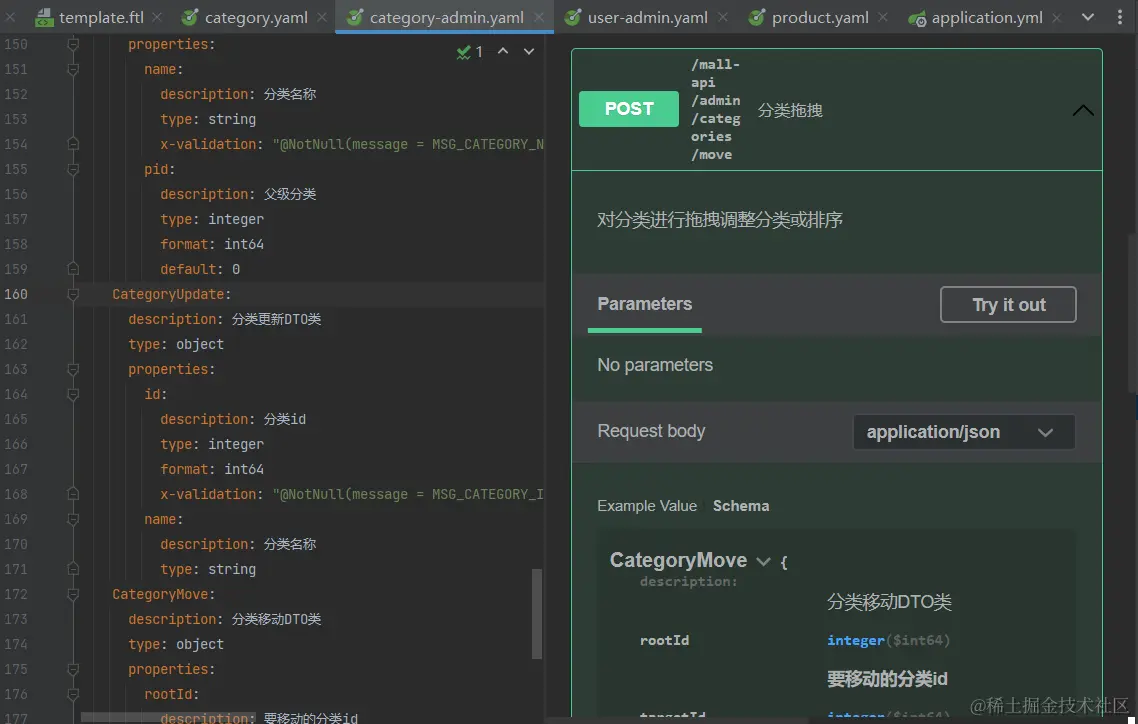Switch to the template.ftl tab
Viewport: 1138px width, 724px height.
(x=101, y=17)
